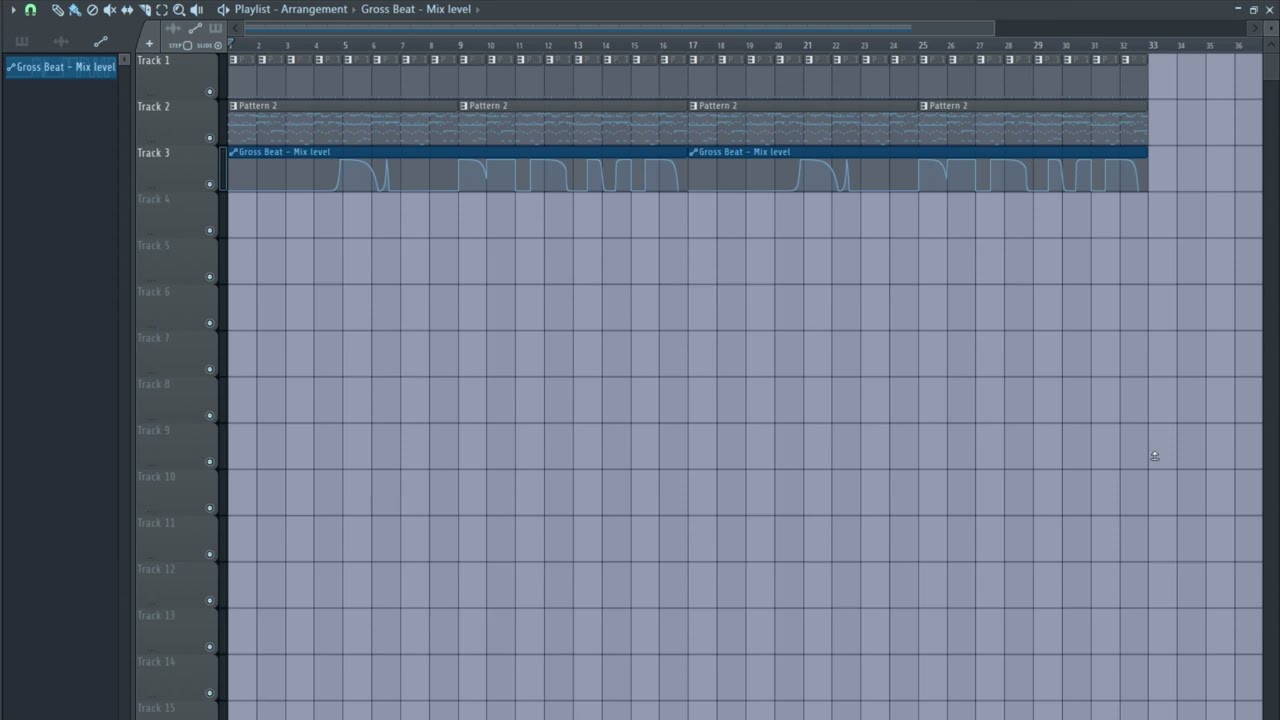Select the Select tool
The image size is (1280, 720).
(x=162, y=9)
